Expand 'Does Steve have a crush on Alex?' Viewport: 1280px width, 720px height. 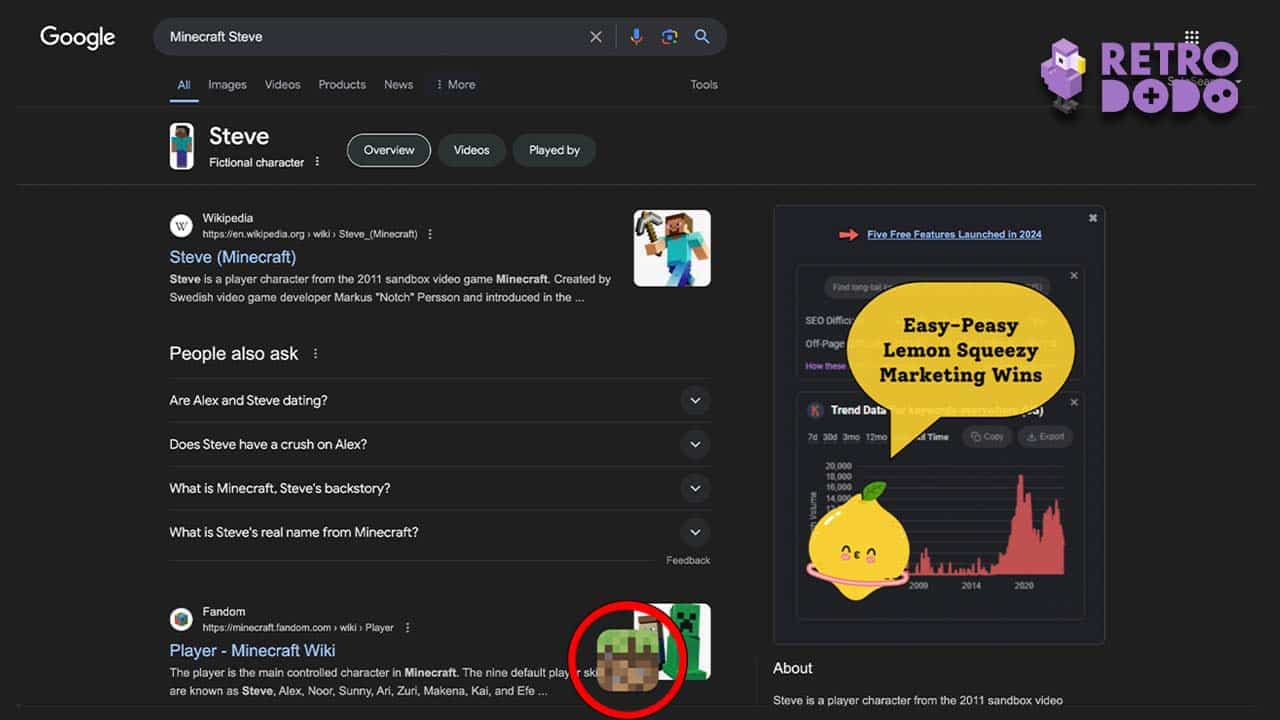[x=440, y=444]
